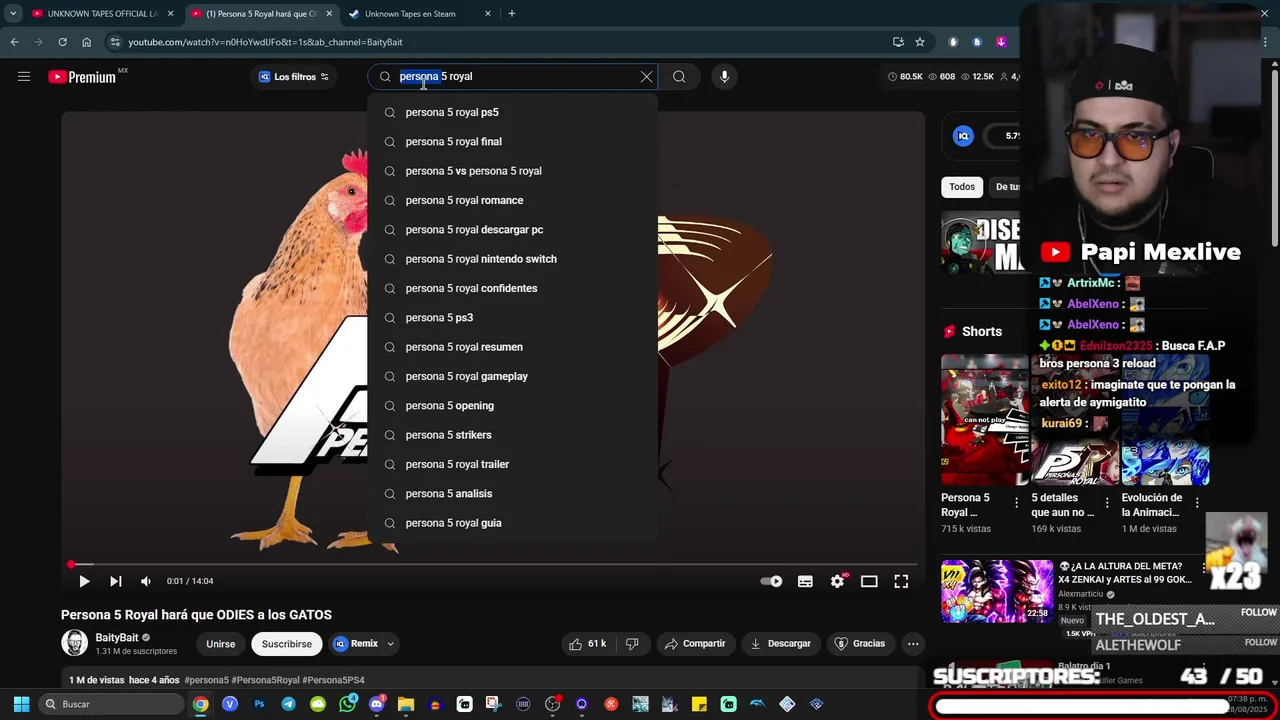The height and width of the screenshot is (720, 1280).
Task: Open Photoshop from the taskbar
Action: 259,704
